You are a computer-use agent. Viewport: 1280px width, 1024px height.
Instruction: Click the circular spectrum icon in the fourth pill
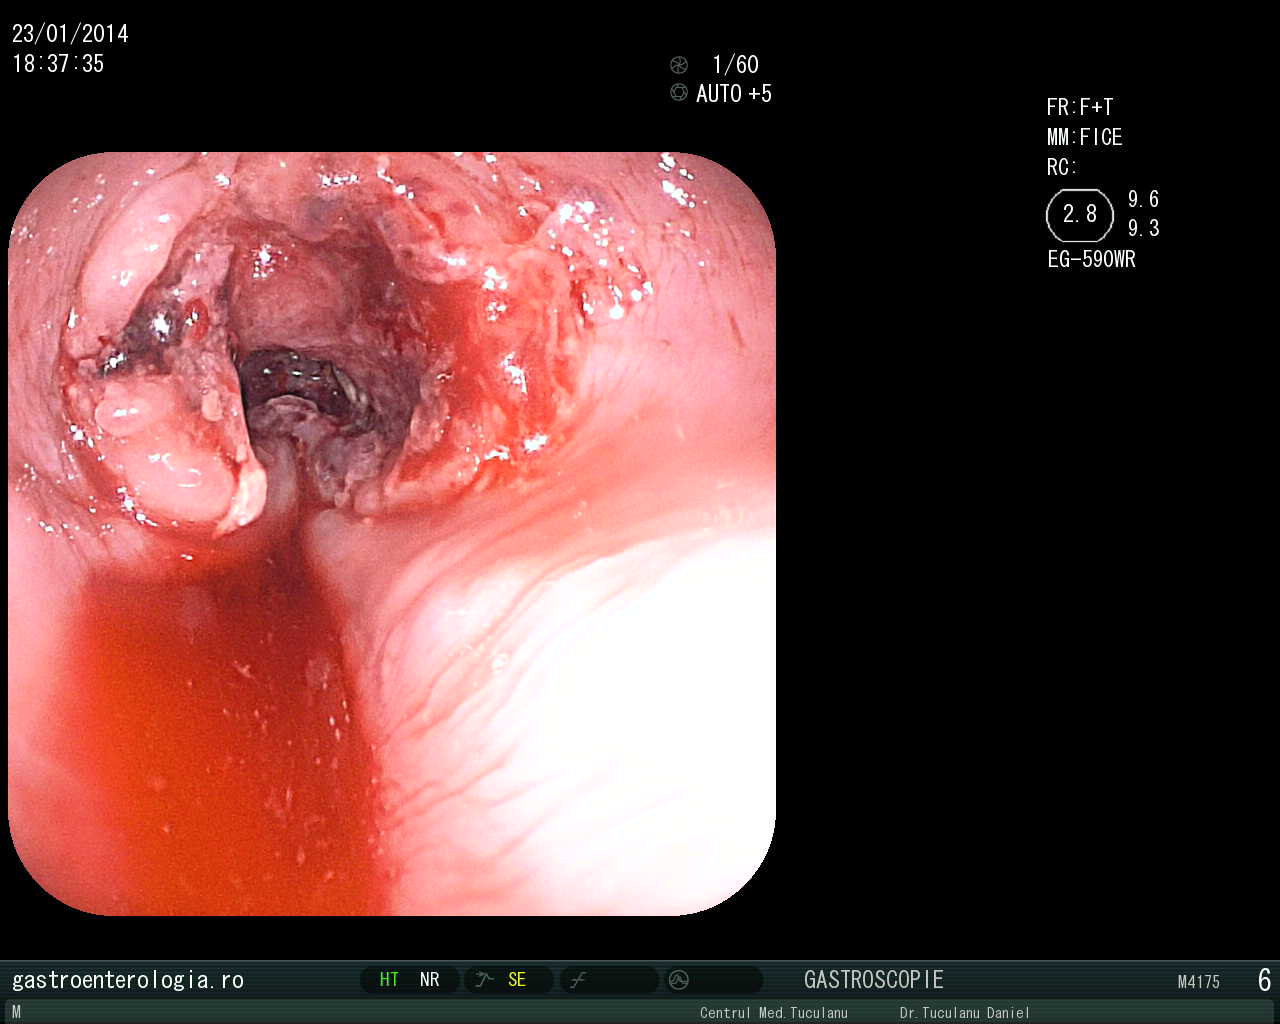coord(679,980)
